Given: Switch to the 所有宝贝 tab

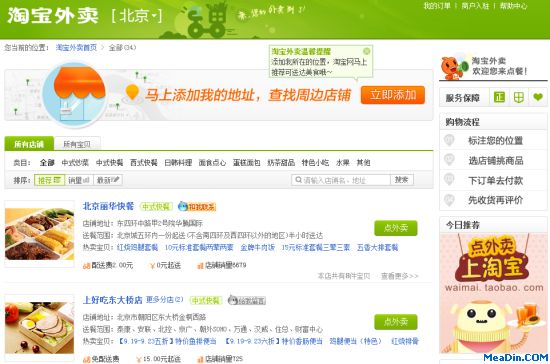Looking at the screenshot, I should pos(77,144).
